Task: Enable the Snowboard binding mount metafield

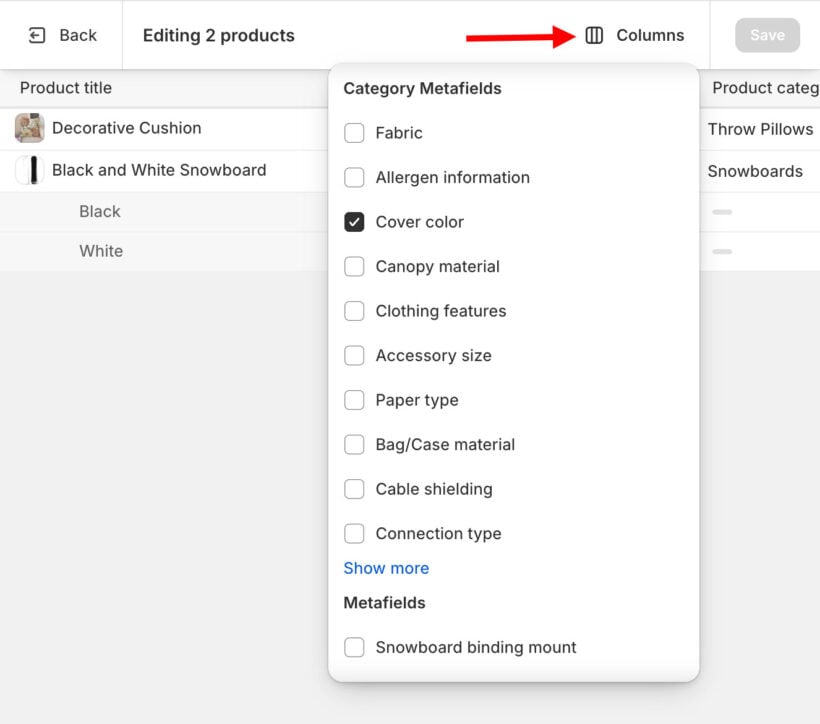Action: point(354,647)
